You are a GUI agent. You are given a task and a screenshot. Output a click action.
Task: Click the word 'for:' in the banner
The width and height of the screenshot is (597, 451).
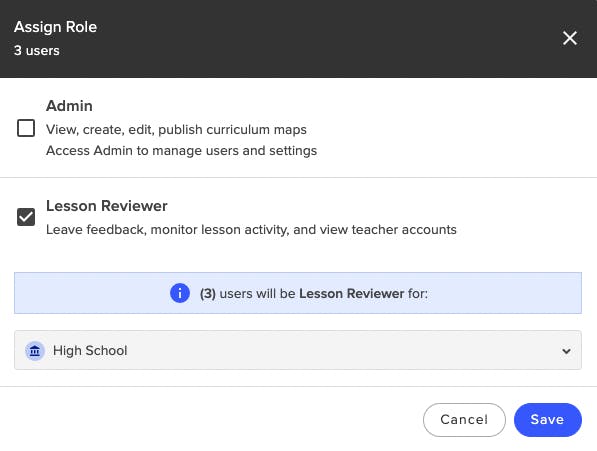coord(418,294)
